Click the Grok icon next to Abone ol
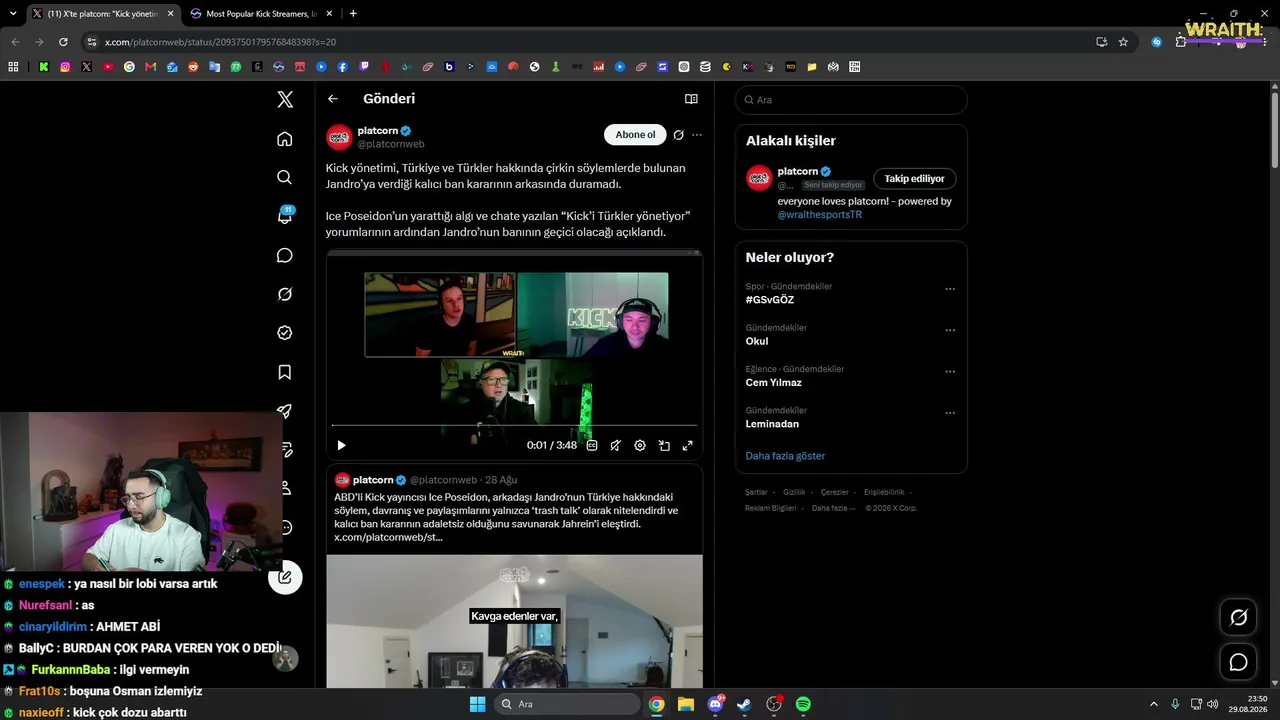The image size is (1280, 720). (x=679, y=135)
